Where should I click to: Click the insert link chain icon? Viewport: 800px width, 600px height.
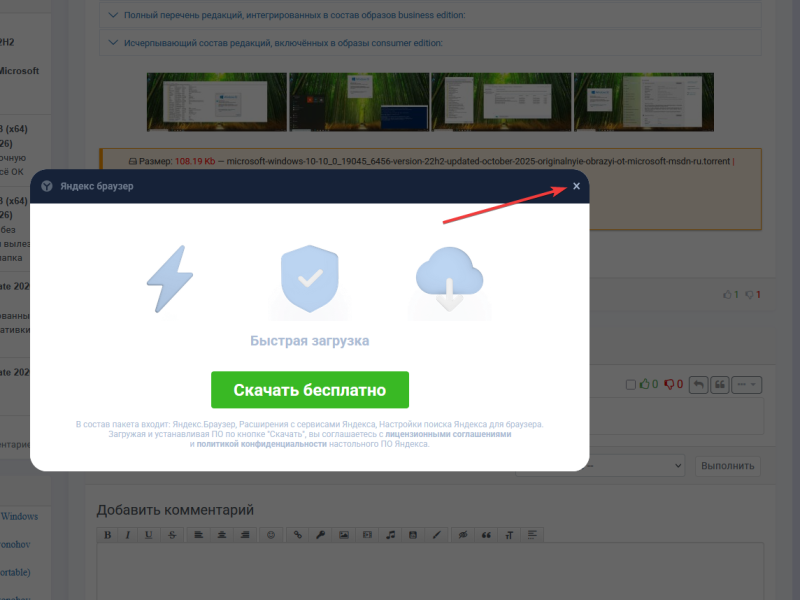297,535
